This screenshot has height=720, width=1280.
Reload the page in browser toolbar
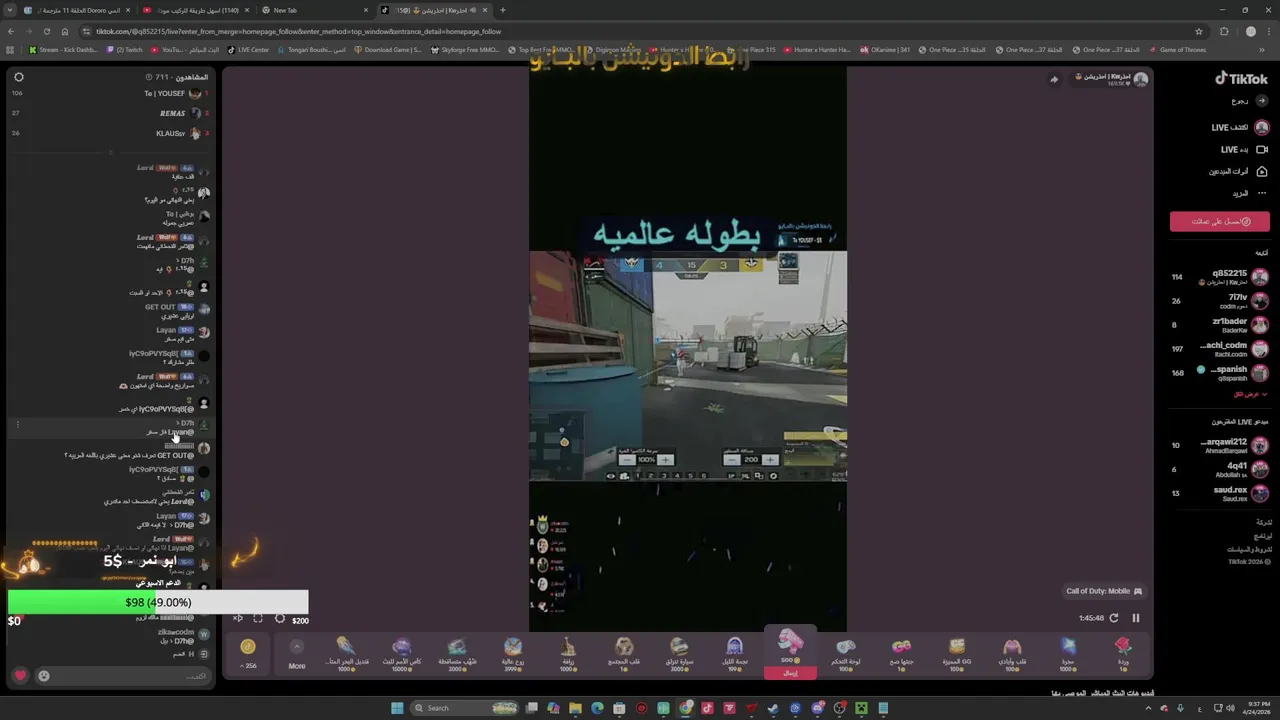pyautogui.click(x=46, y=31)
